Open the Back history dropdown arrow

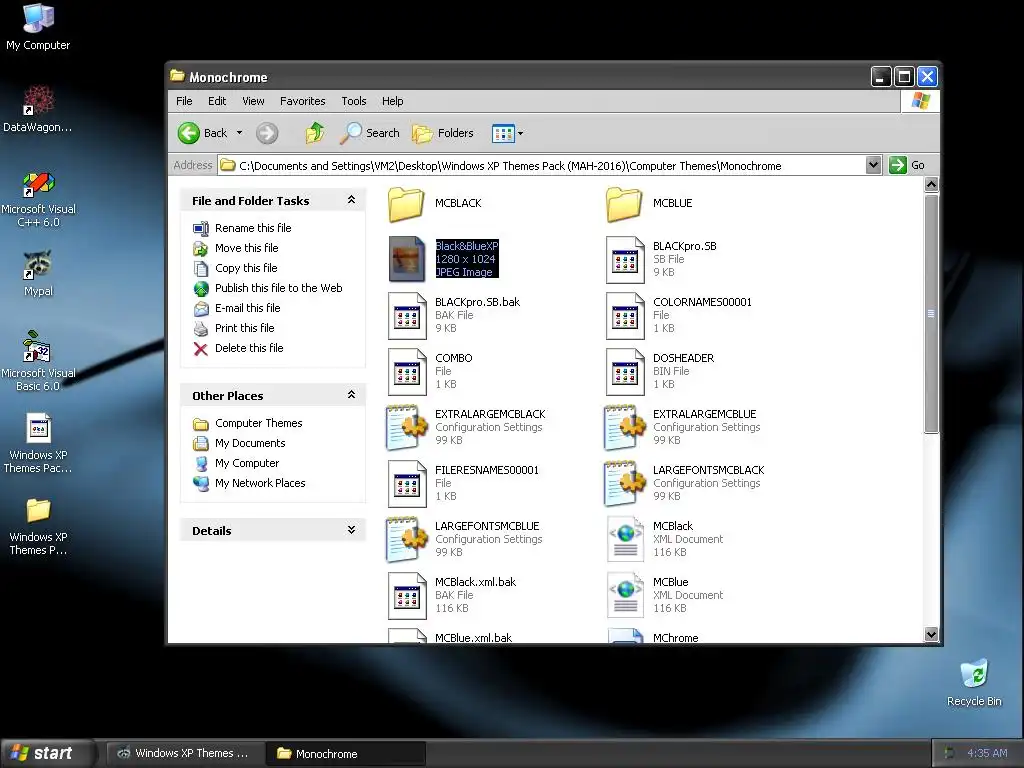pyautogui.click(x=239, y=133)
